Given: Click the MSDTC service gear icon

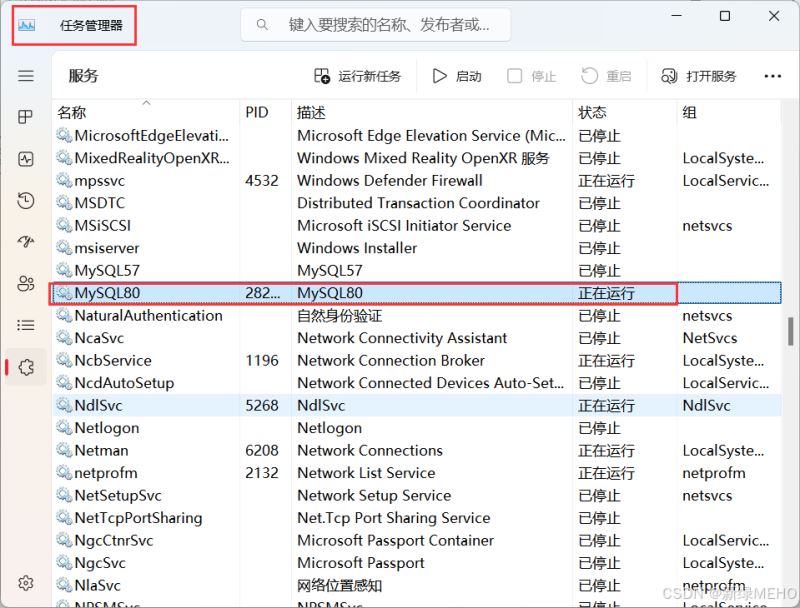Looking at the screenshot, I should coord(64,202).
